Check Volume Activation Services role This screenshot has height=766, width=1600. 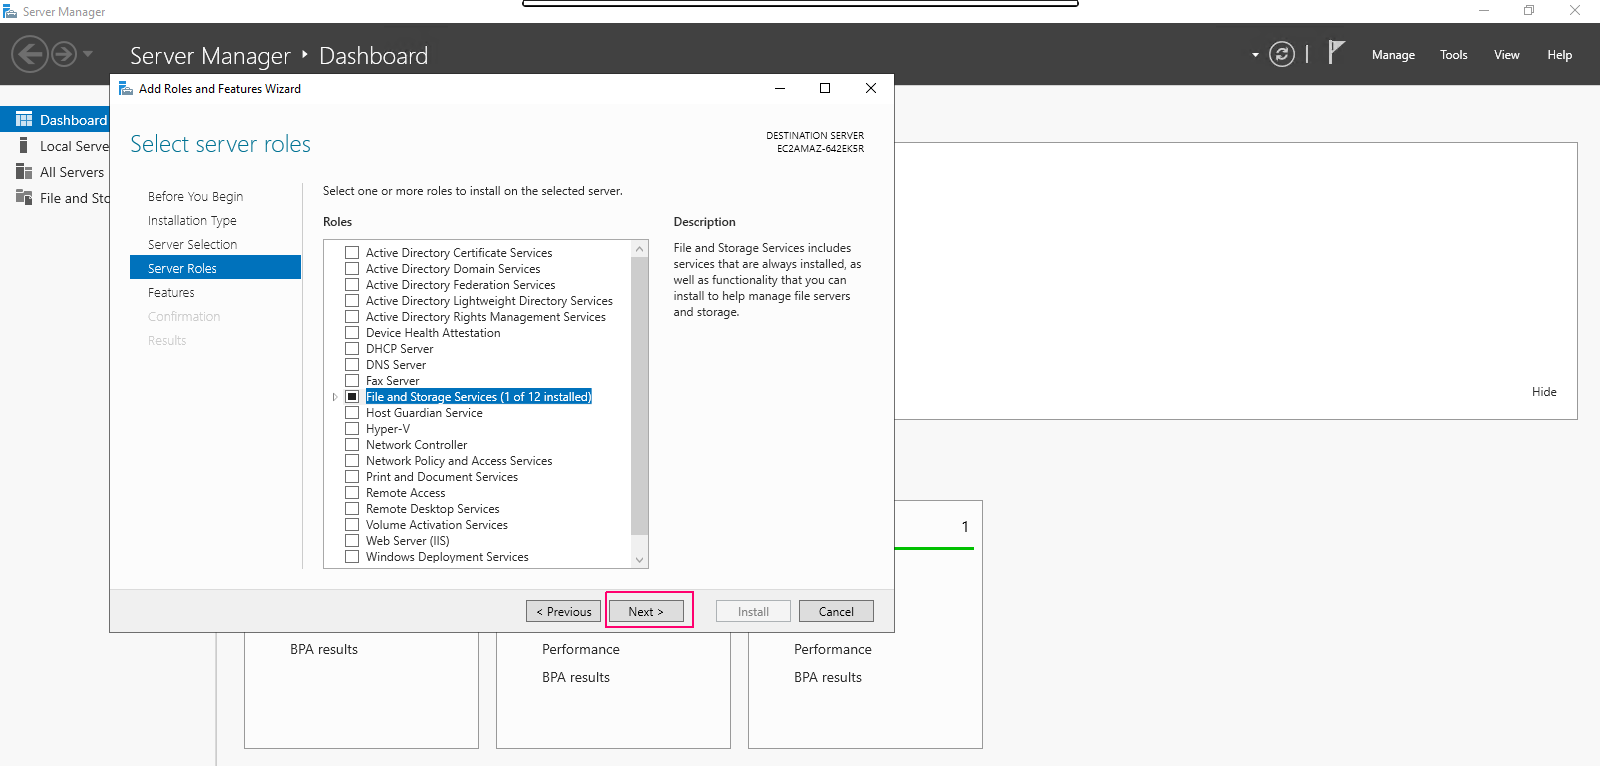(x=352, y=525)
